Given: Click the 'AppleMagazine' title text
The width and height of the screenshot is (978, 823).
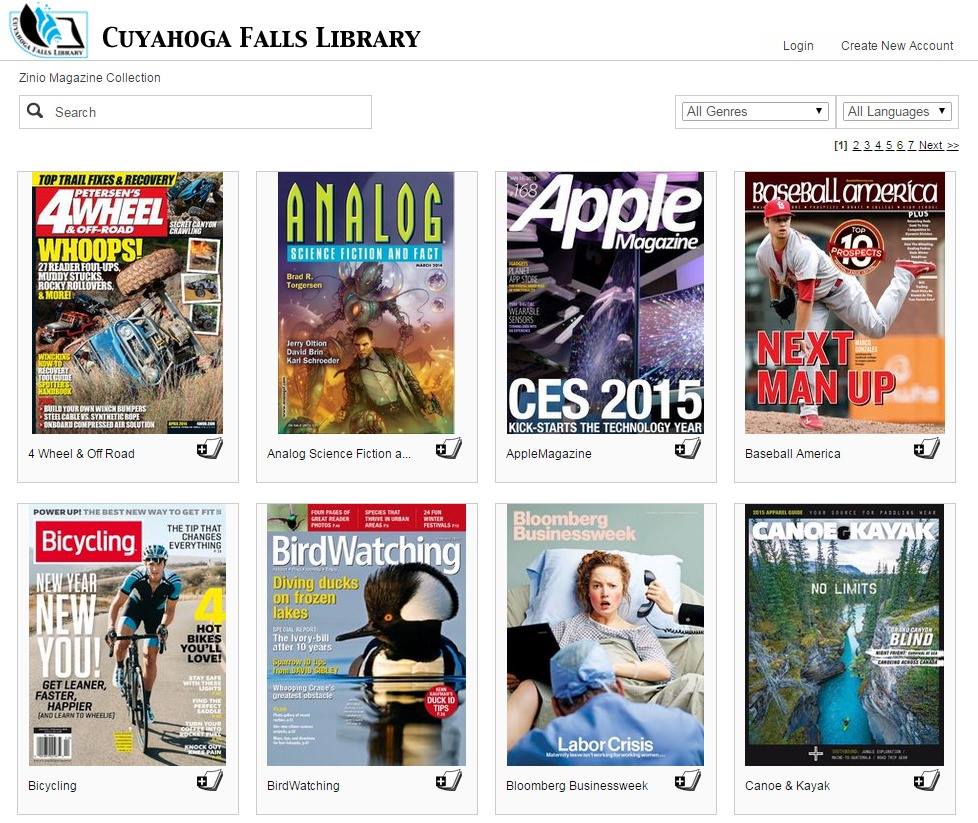Looking at the screenshot, I should [549, 454].
